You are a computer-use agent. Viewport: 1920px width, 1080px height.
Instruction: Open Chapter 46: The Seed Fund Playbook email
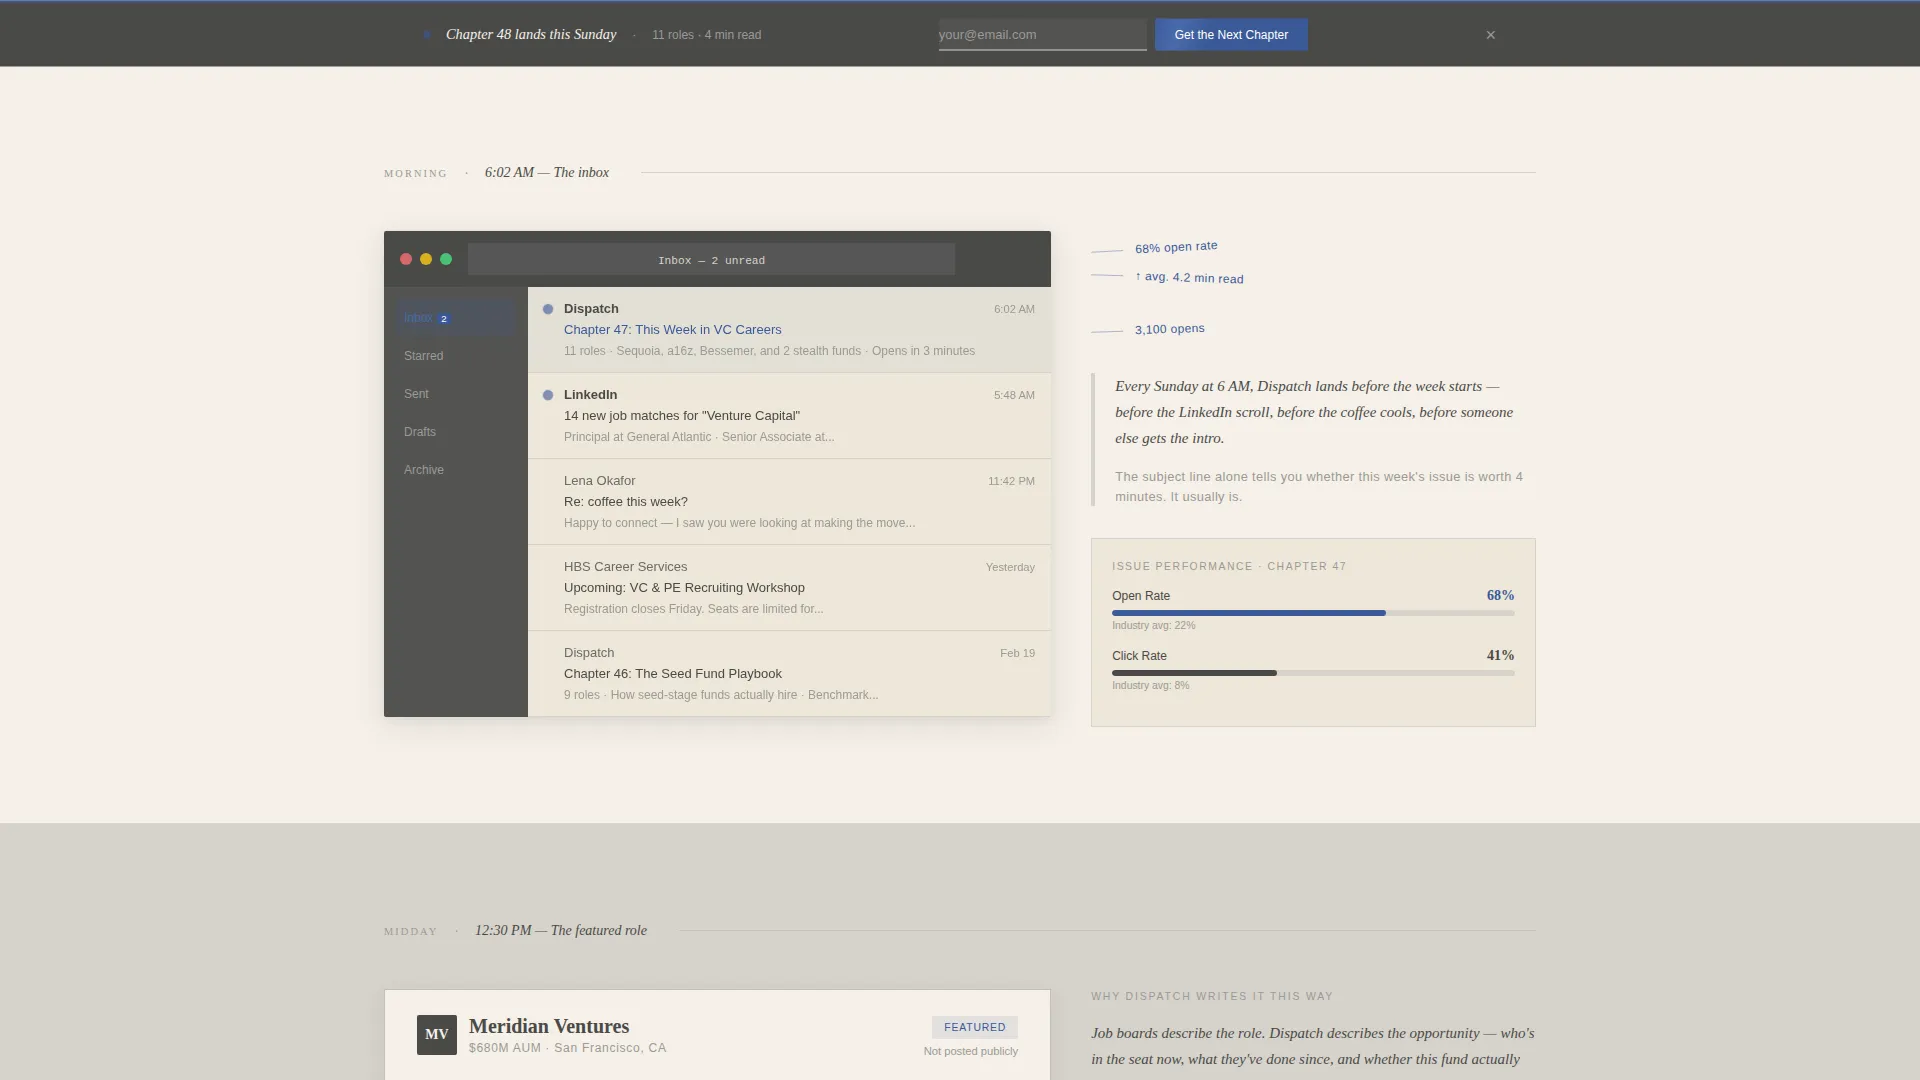point(789,674)
